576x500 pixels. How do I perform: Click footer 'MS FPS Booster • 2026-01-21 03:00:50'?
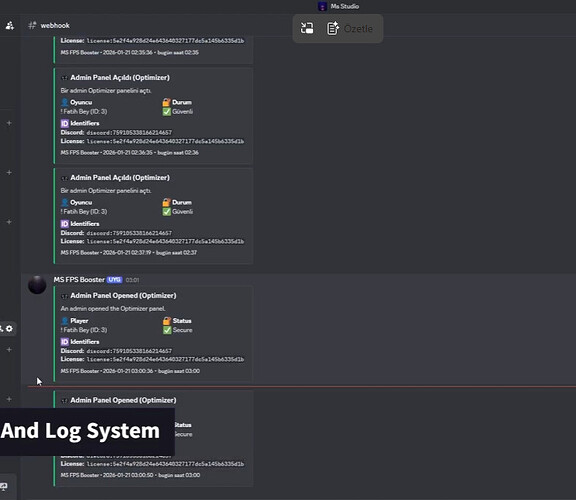(107, 475)
